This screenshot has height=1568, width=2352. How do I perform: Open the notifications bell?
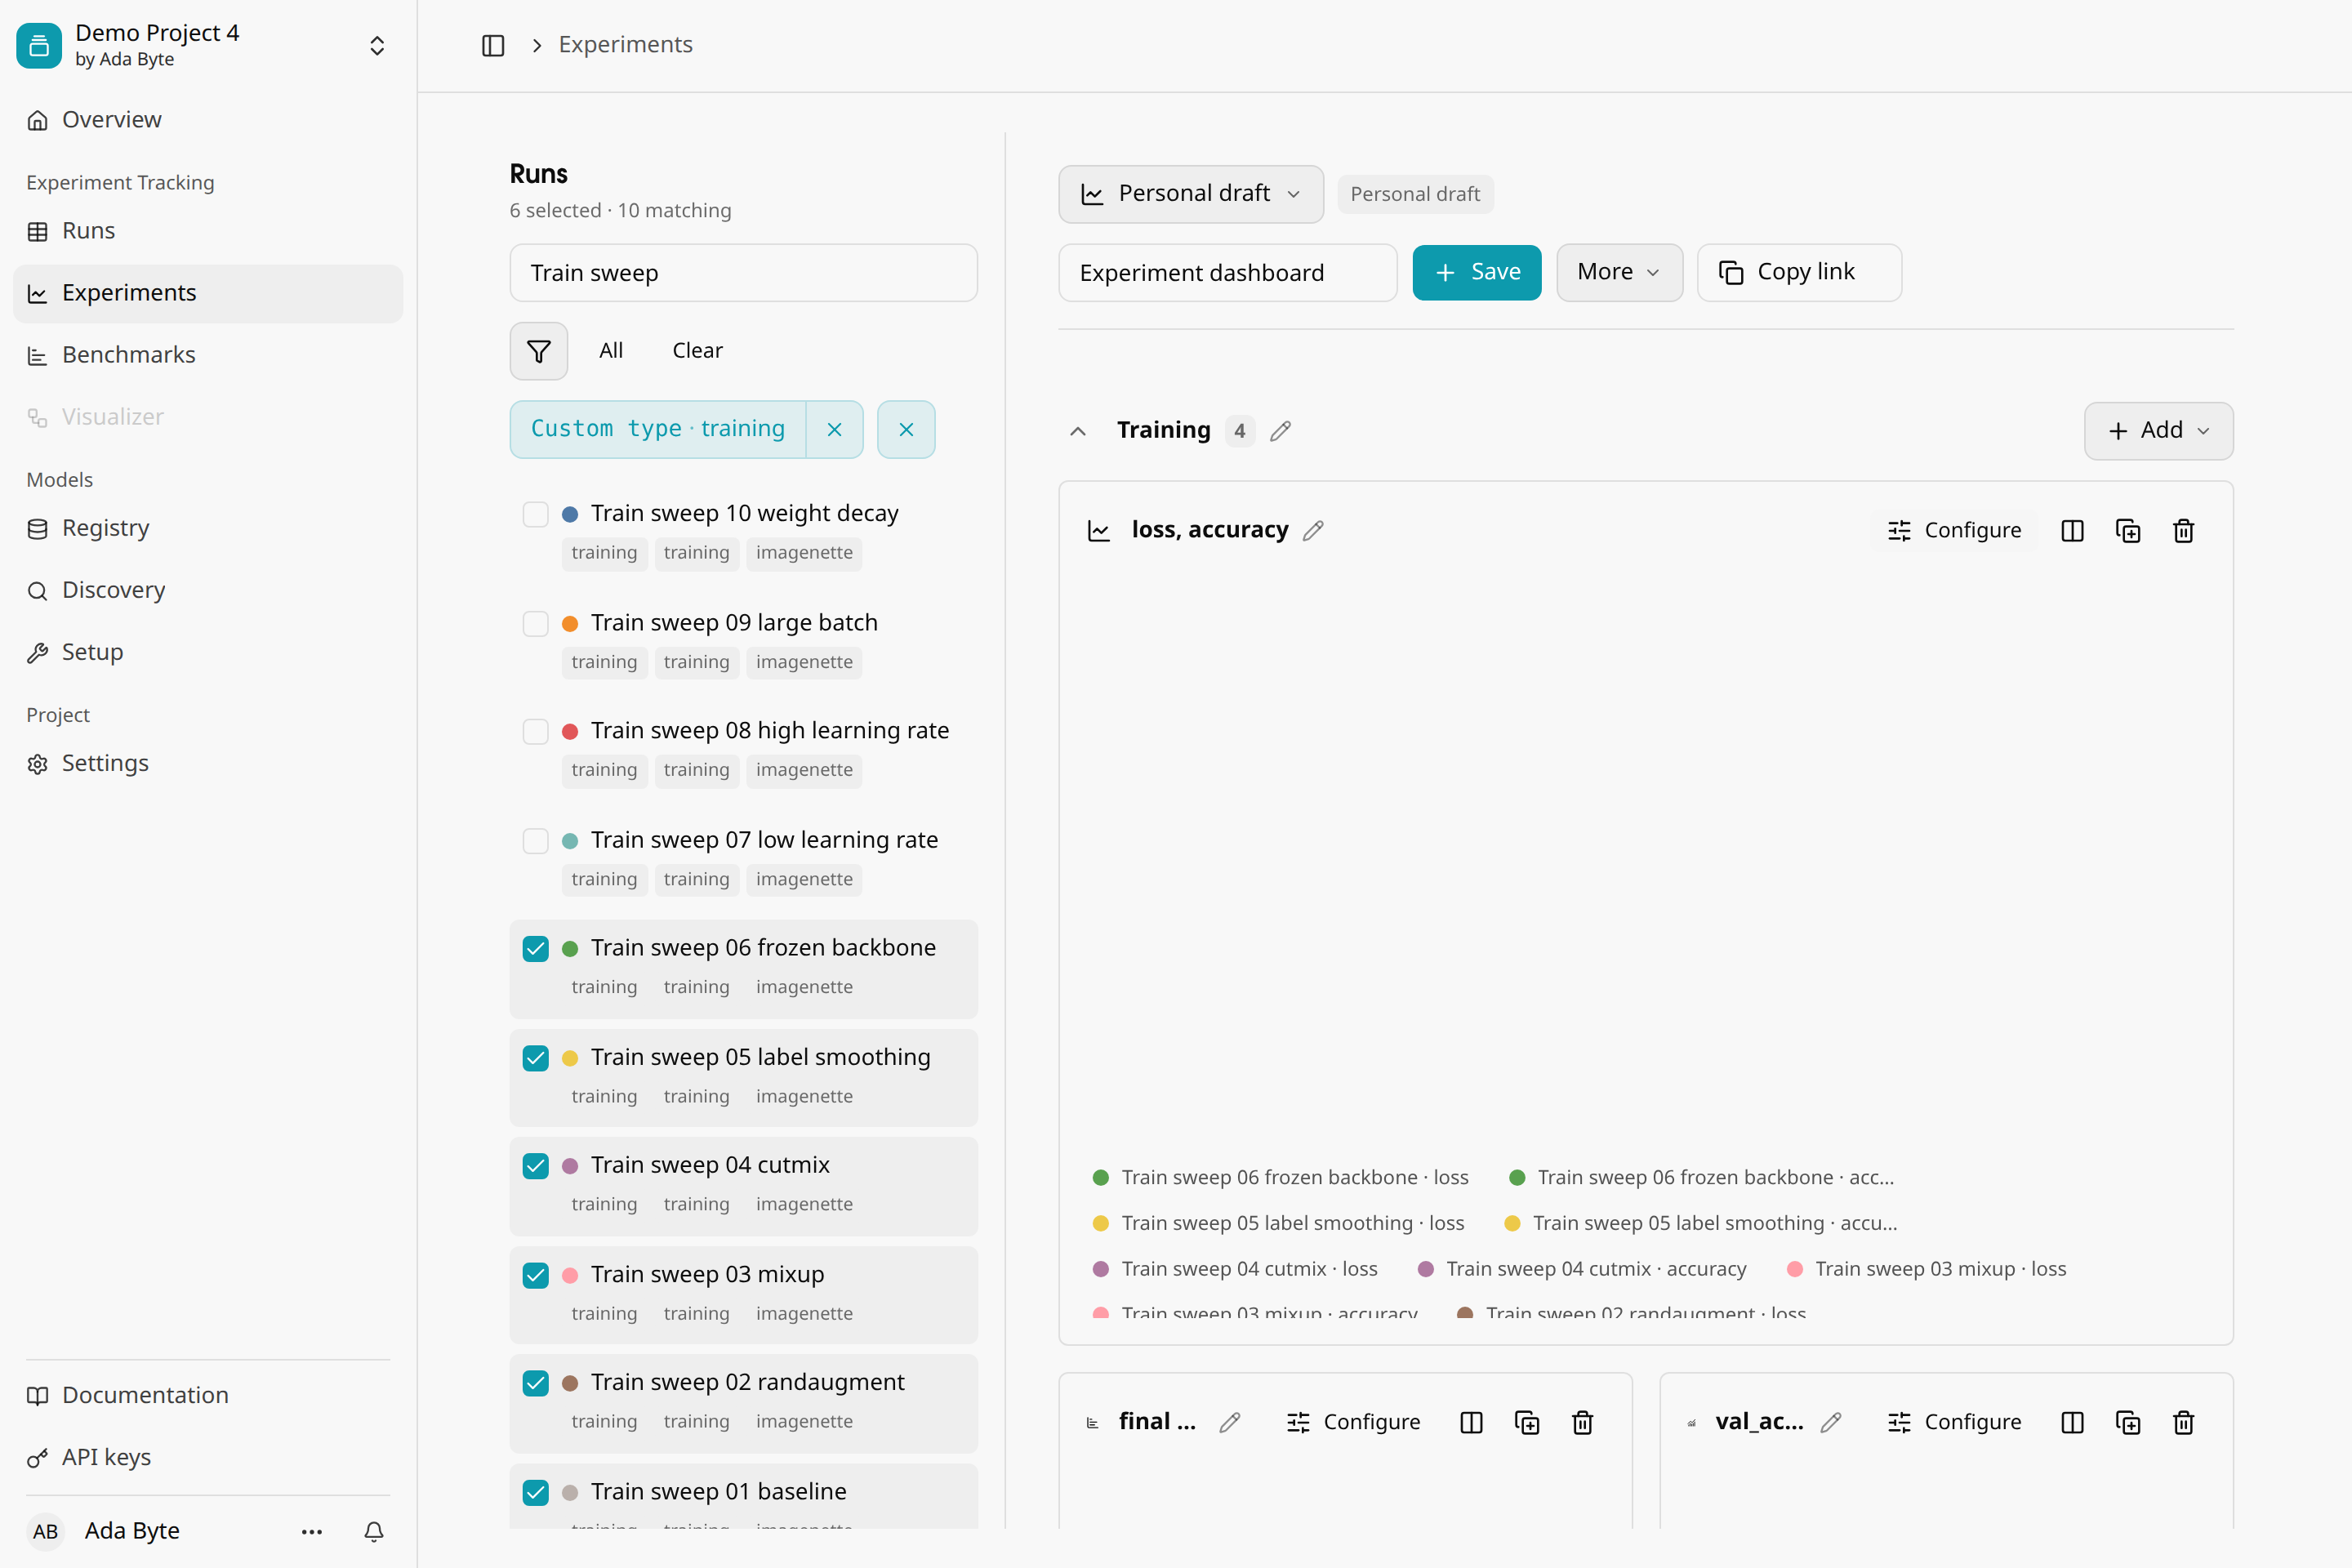(374, 1531)
